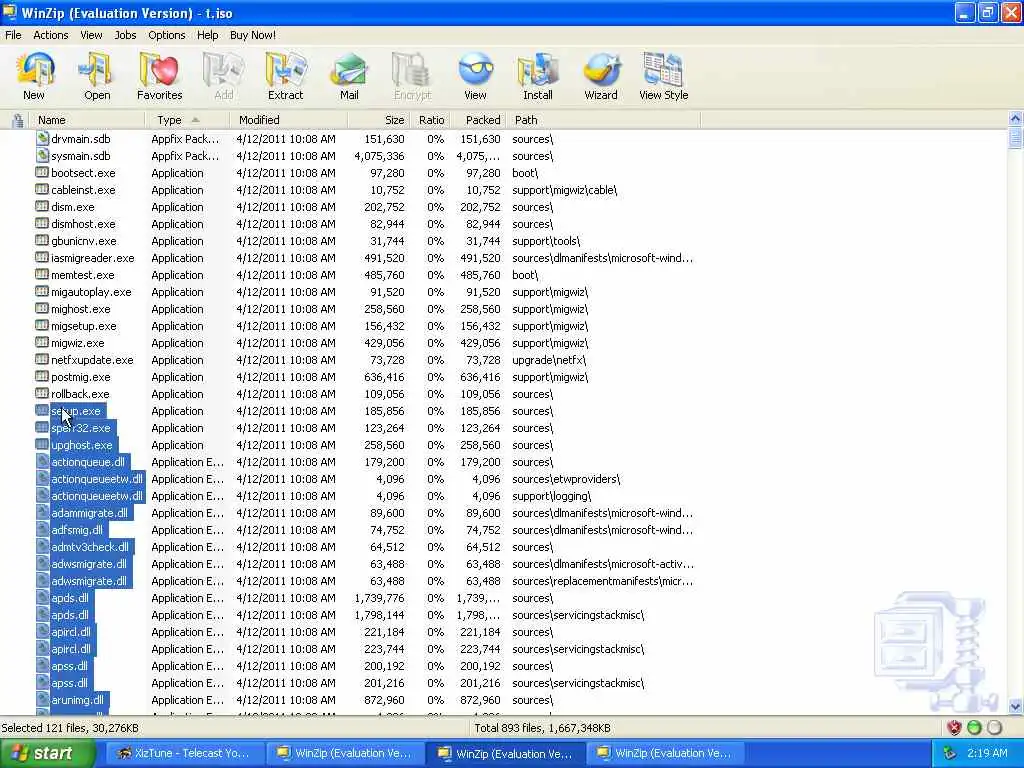Click the View Style toolbar icon
The width and height of the screenshot is (1024, 768).
coord(663,69)
